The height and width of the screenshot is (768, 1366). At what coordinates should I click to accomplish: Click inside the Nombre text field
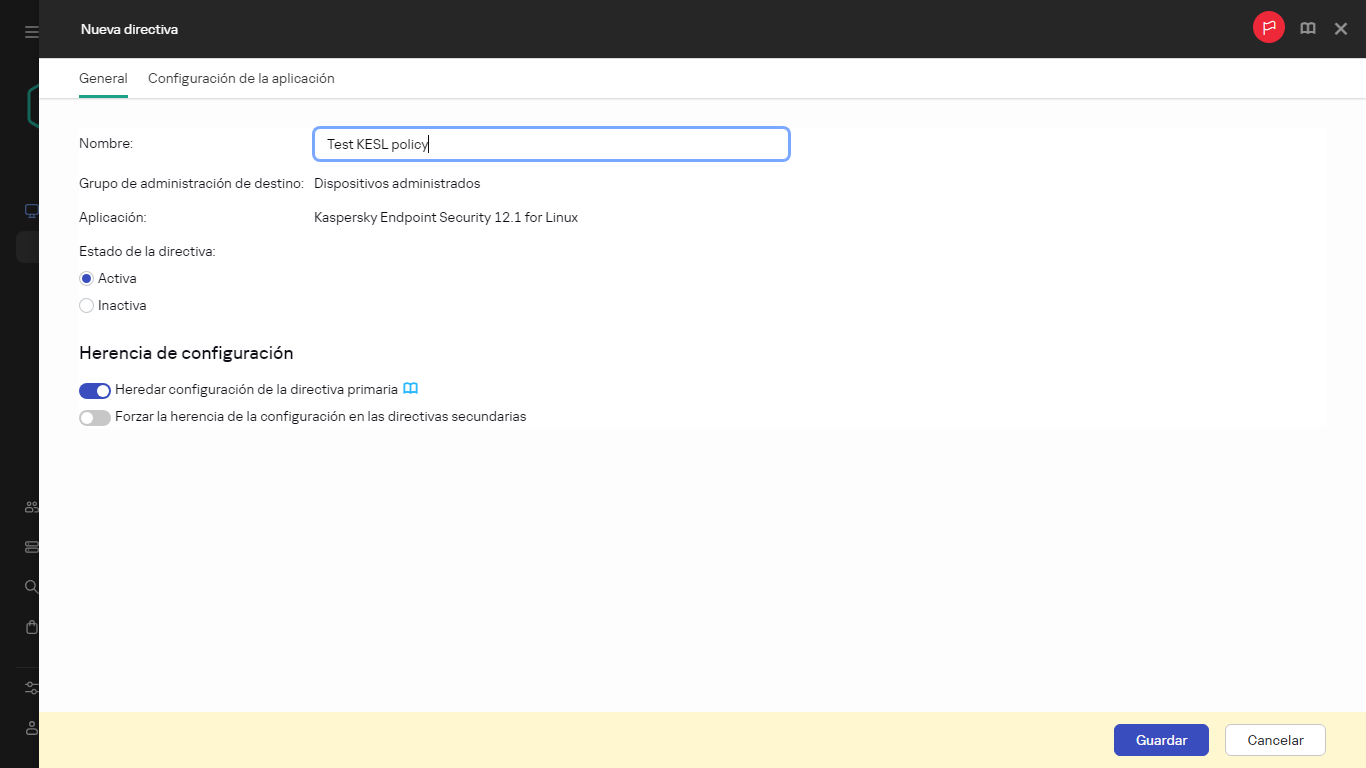[550, 143]
